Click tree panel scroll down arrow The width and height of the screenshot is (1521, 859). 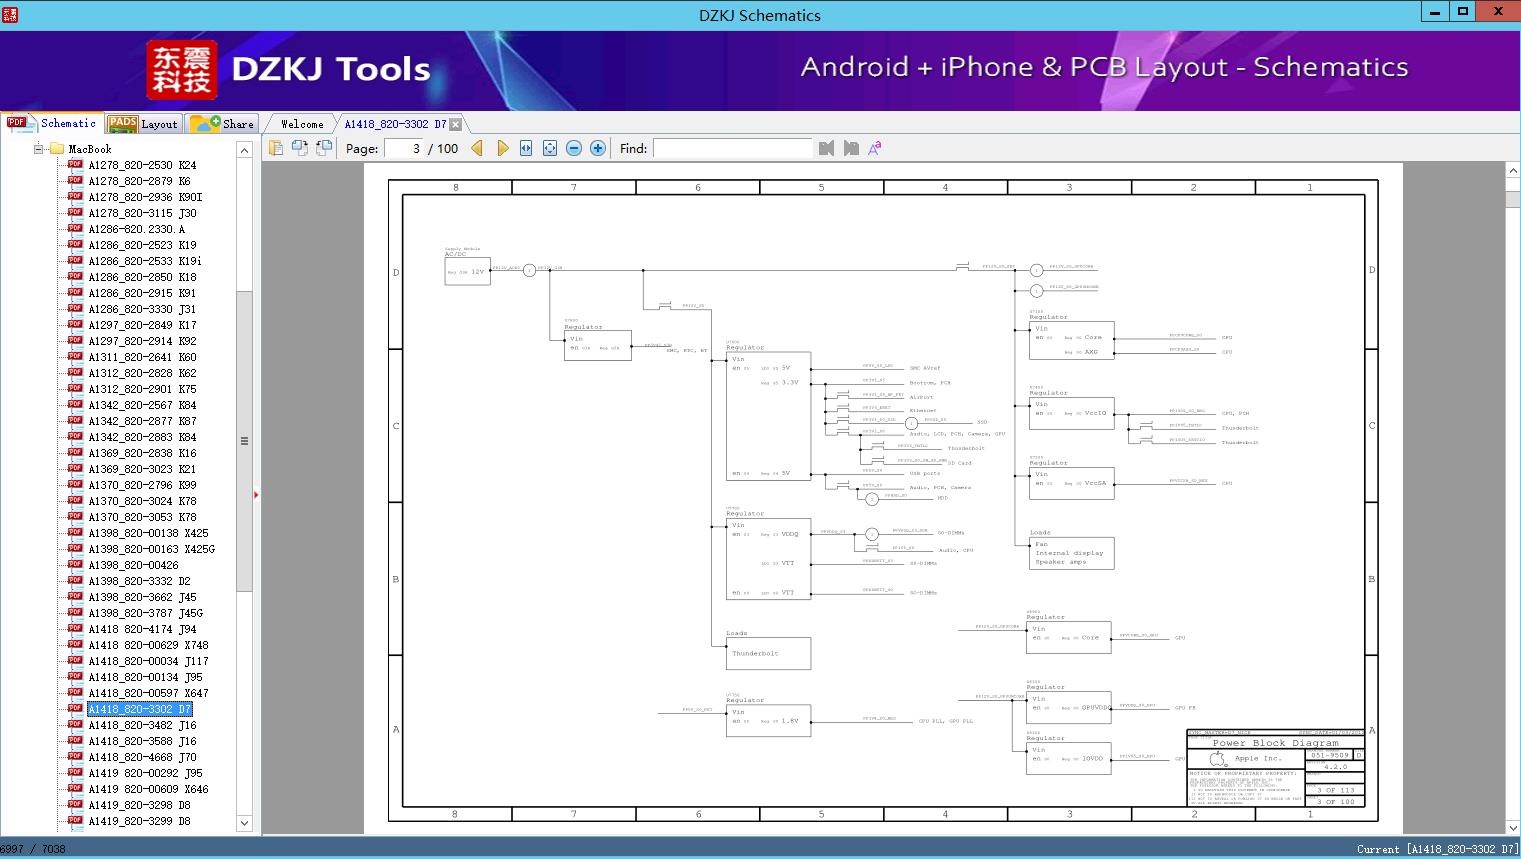244,823
